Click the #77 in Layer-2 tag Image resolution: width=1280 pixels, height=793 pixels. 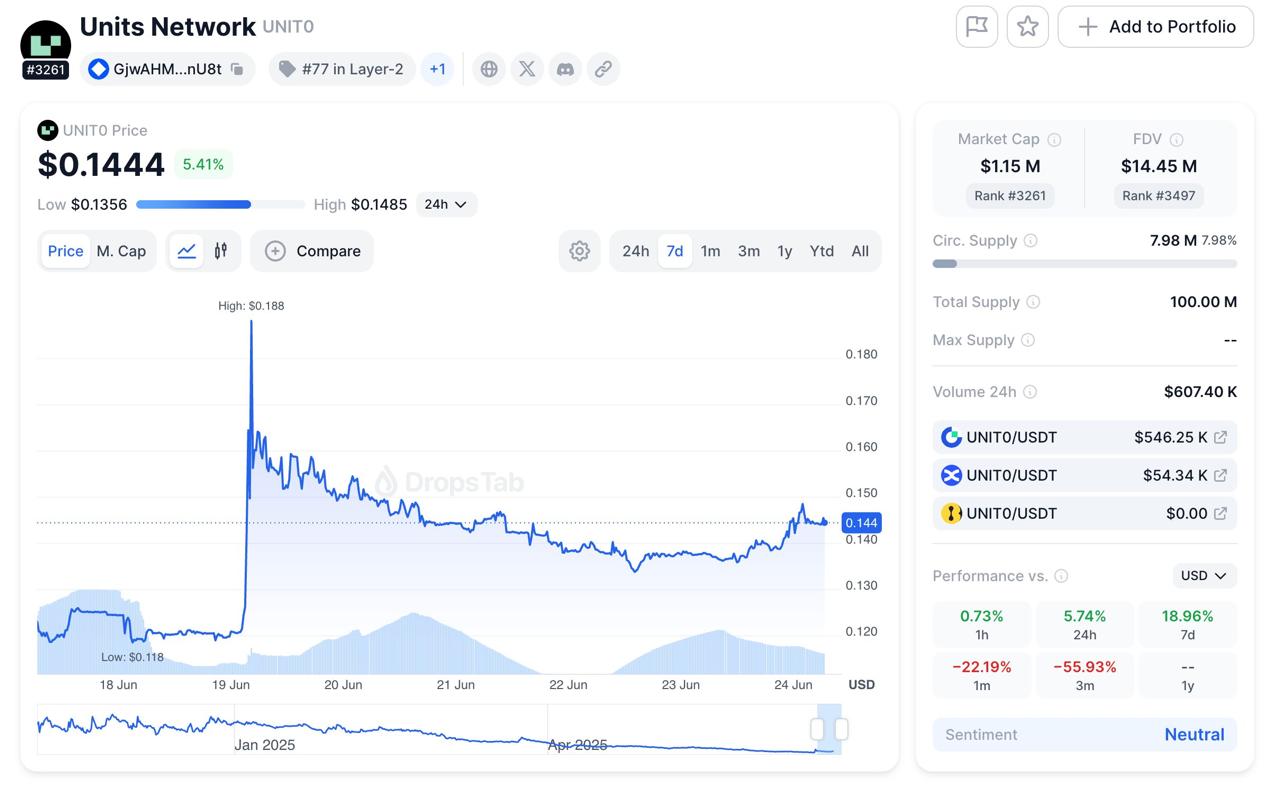point(342,69)
